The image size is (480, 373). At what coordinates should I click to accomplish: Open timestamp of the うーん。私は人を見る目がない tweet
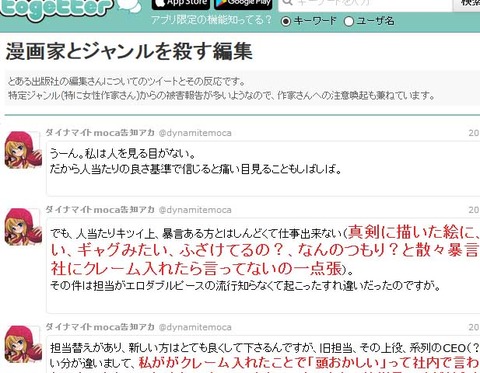click(x=474, y=133)
